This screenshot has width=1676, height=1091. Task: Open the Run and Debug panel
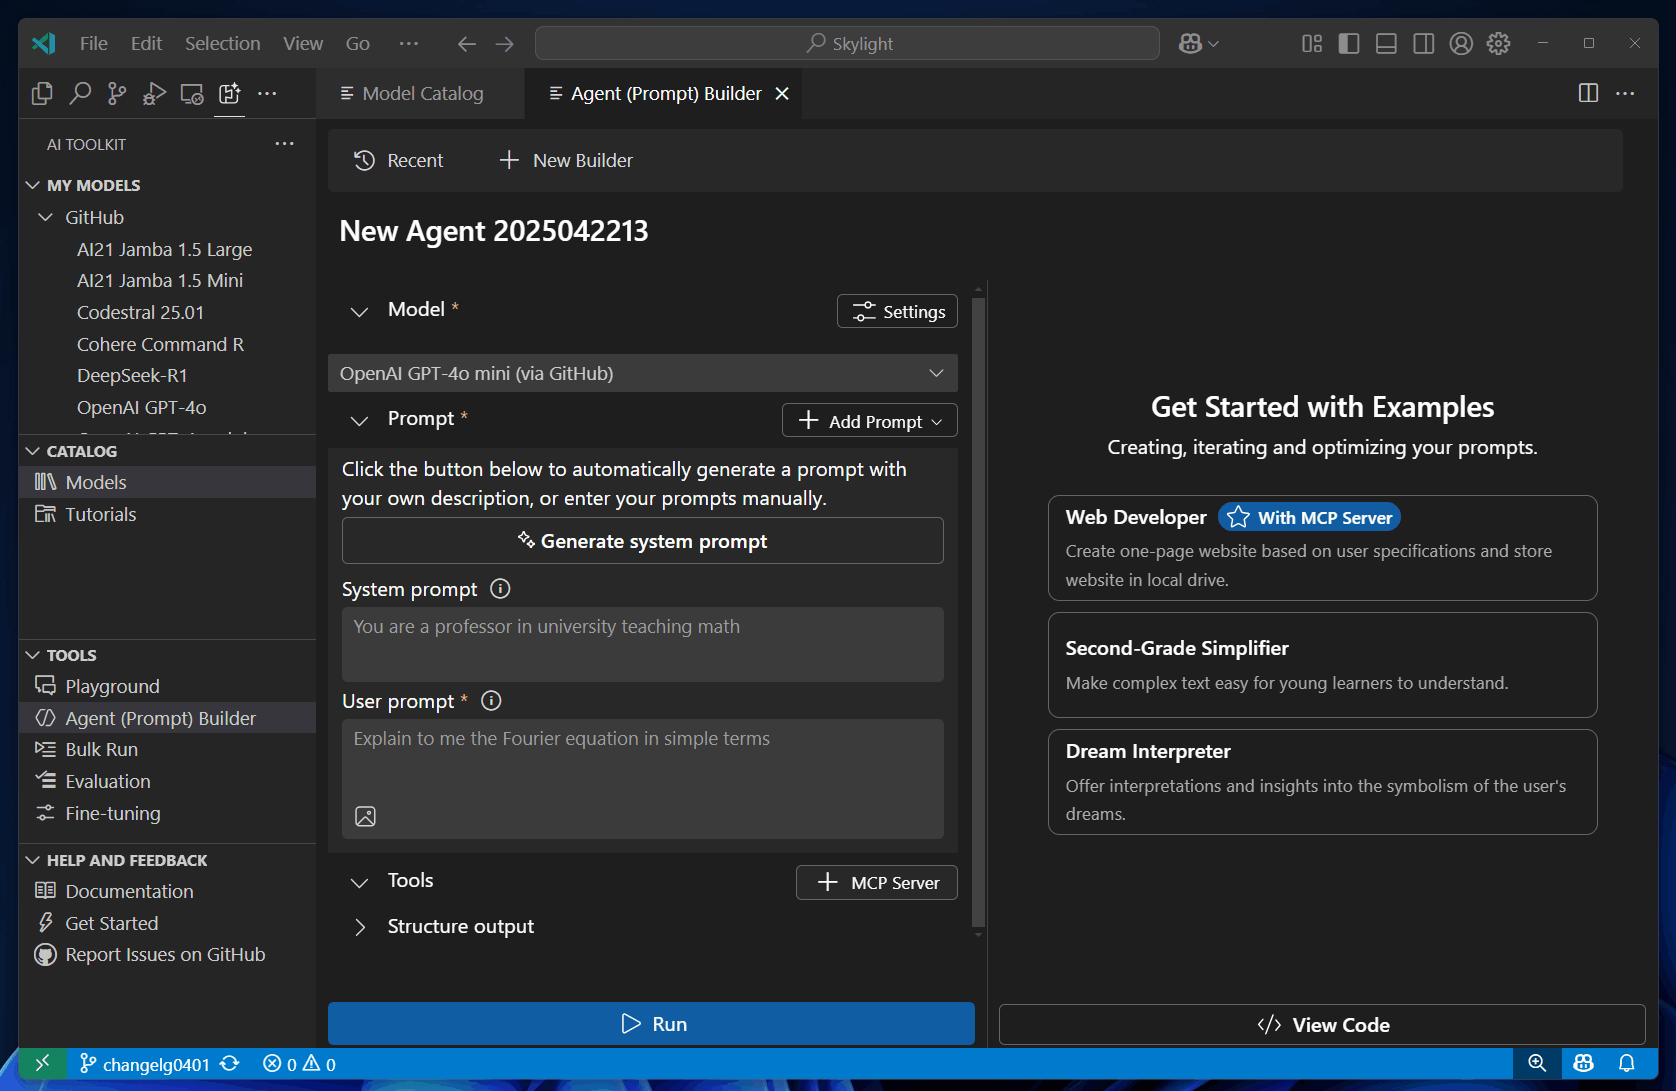click(x=154, y=93)
